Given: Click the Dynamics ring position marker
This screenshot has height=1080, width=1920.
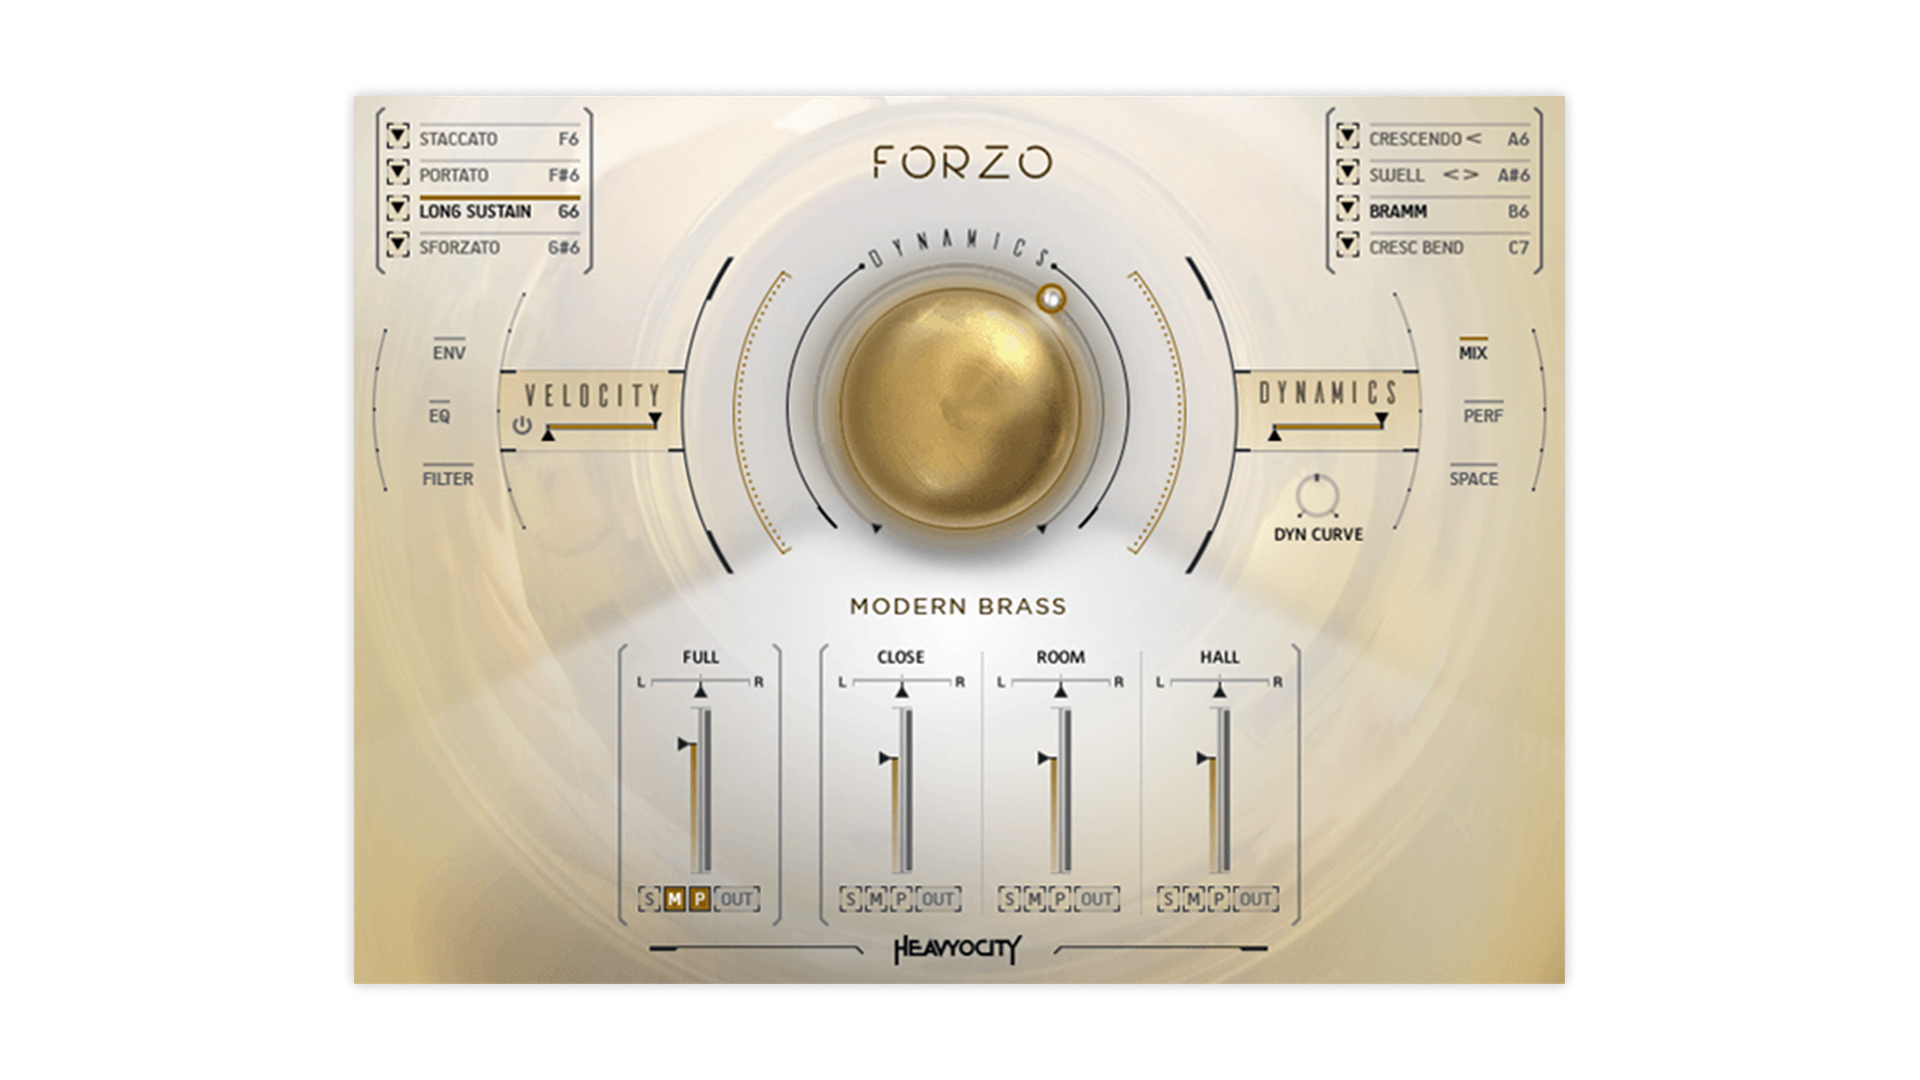Looking at the screenshot, I should click(1051, 298).
